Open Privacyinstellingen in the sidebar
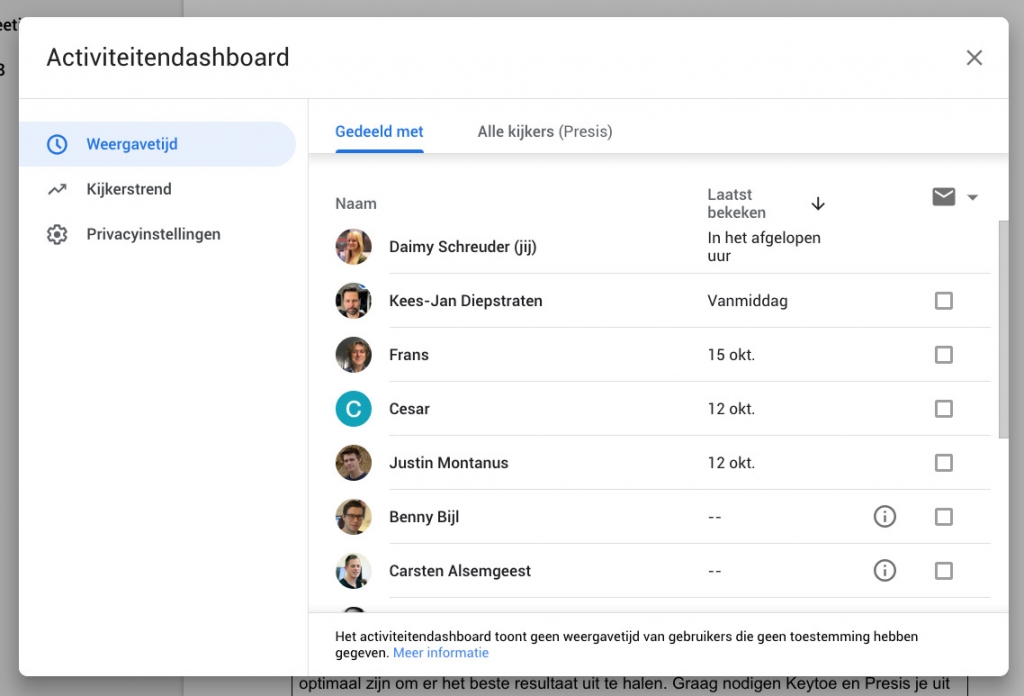The image size is (1024, 696). [x=153, y=235]
